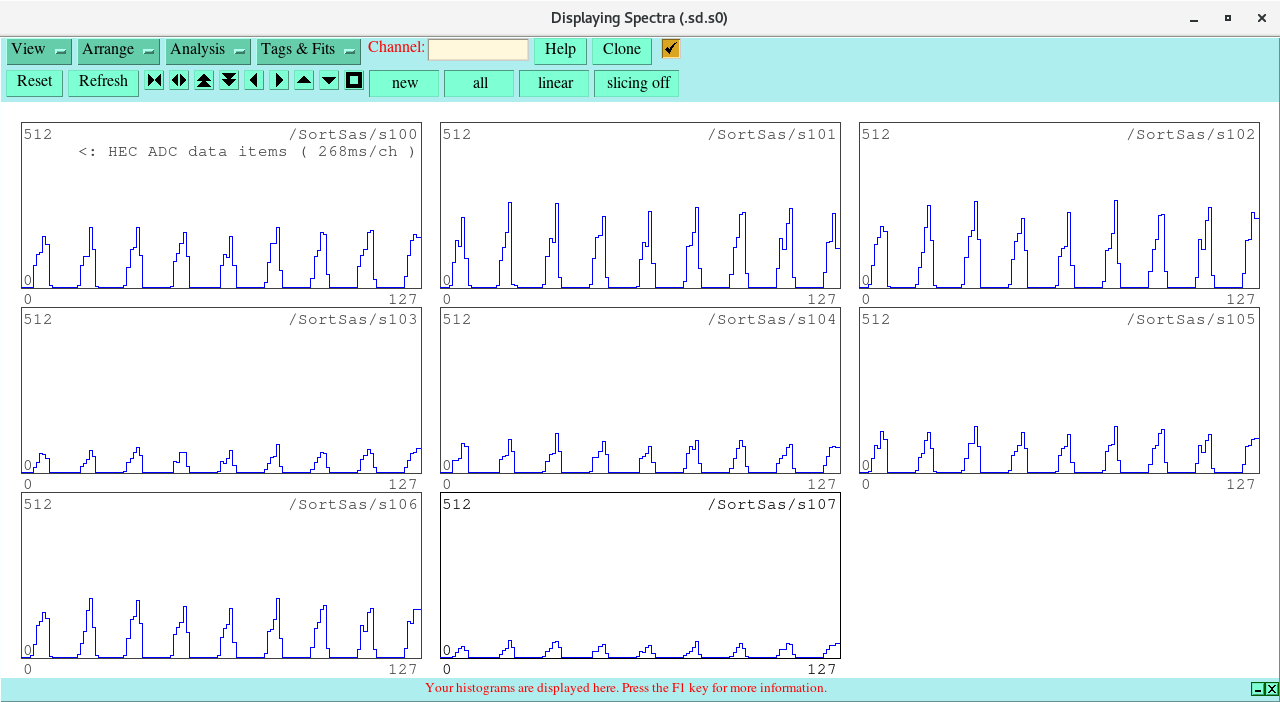The height and width of the screenshot is (702, 1280).
Task: Click the Refresh button
Action: pyautogui.click(x=103, y=82)
